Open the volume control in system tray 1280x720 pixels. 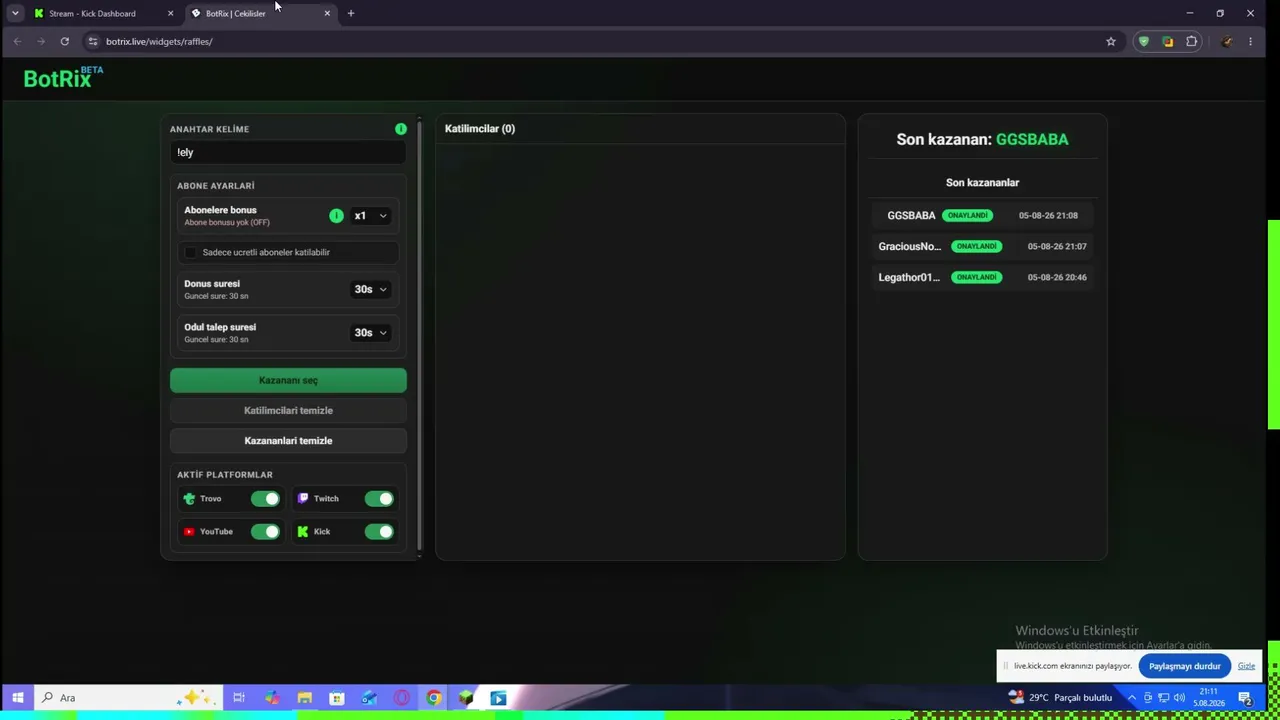point(1179,698)
